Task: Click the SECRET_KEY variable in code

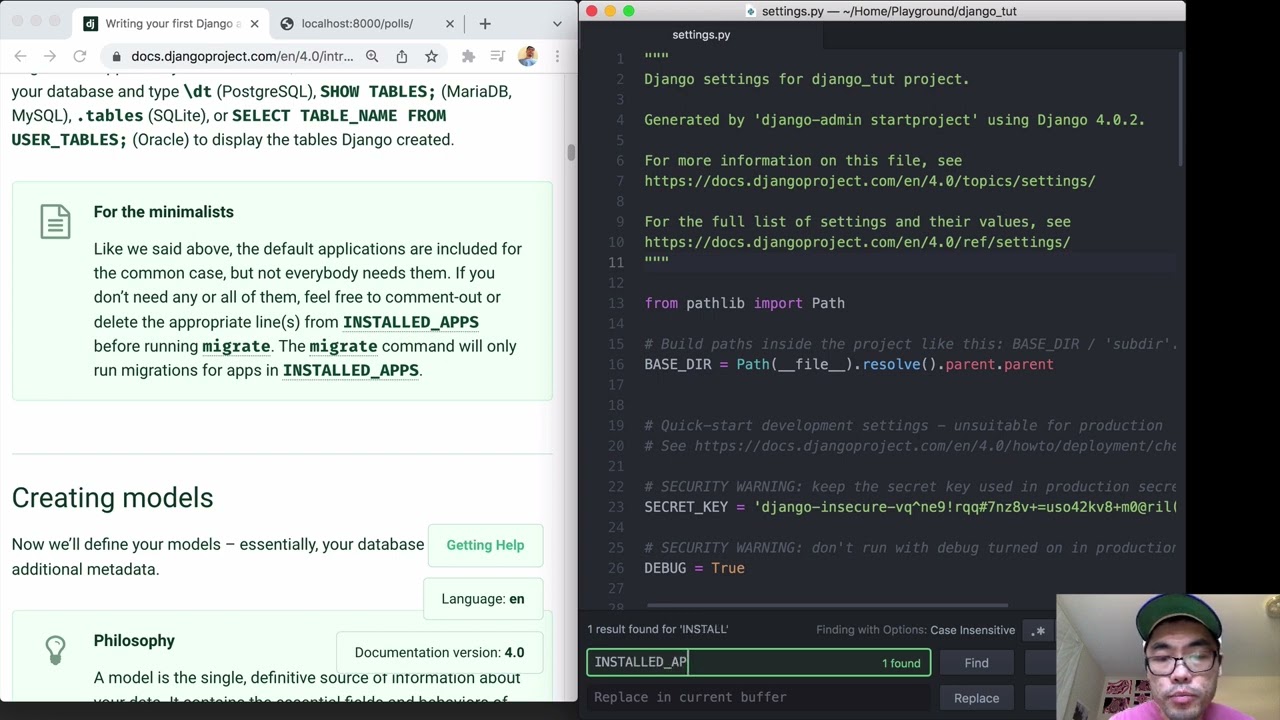Action: coord(686,507)
